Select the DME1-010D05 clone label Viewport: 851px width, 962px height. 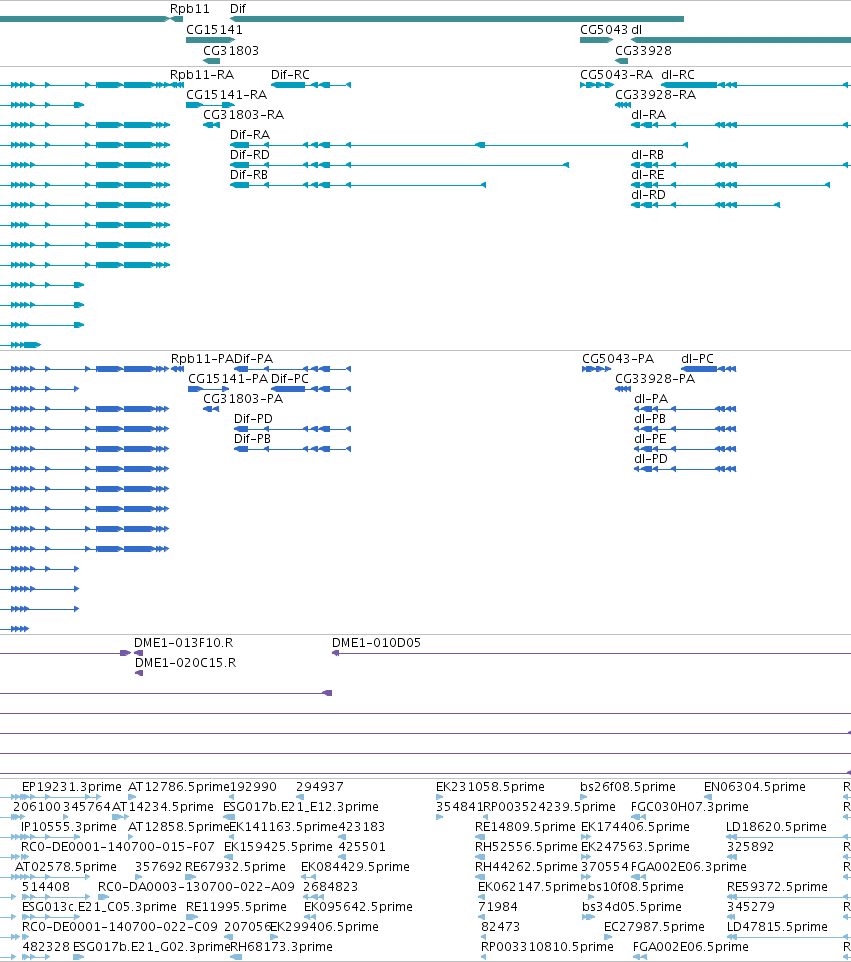(376, 642)
